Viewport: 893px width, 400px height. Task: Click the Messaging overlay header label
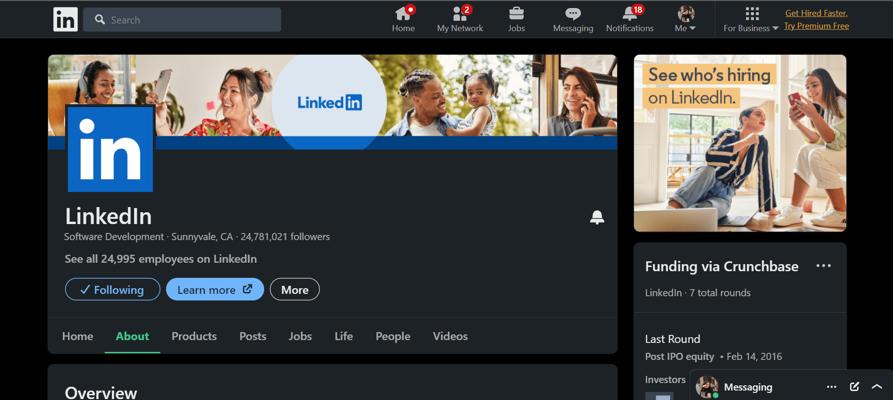pos(748,387)
